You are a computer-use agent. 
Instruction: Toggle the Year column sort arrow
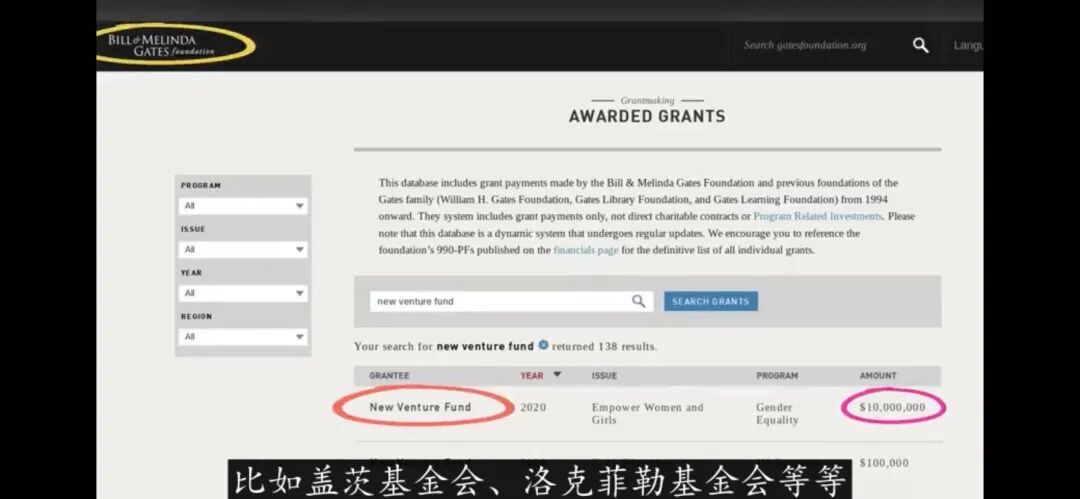[x=557, y=375]
